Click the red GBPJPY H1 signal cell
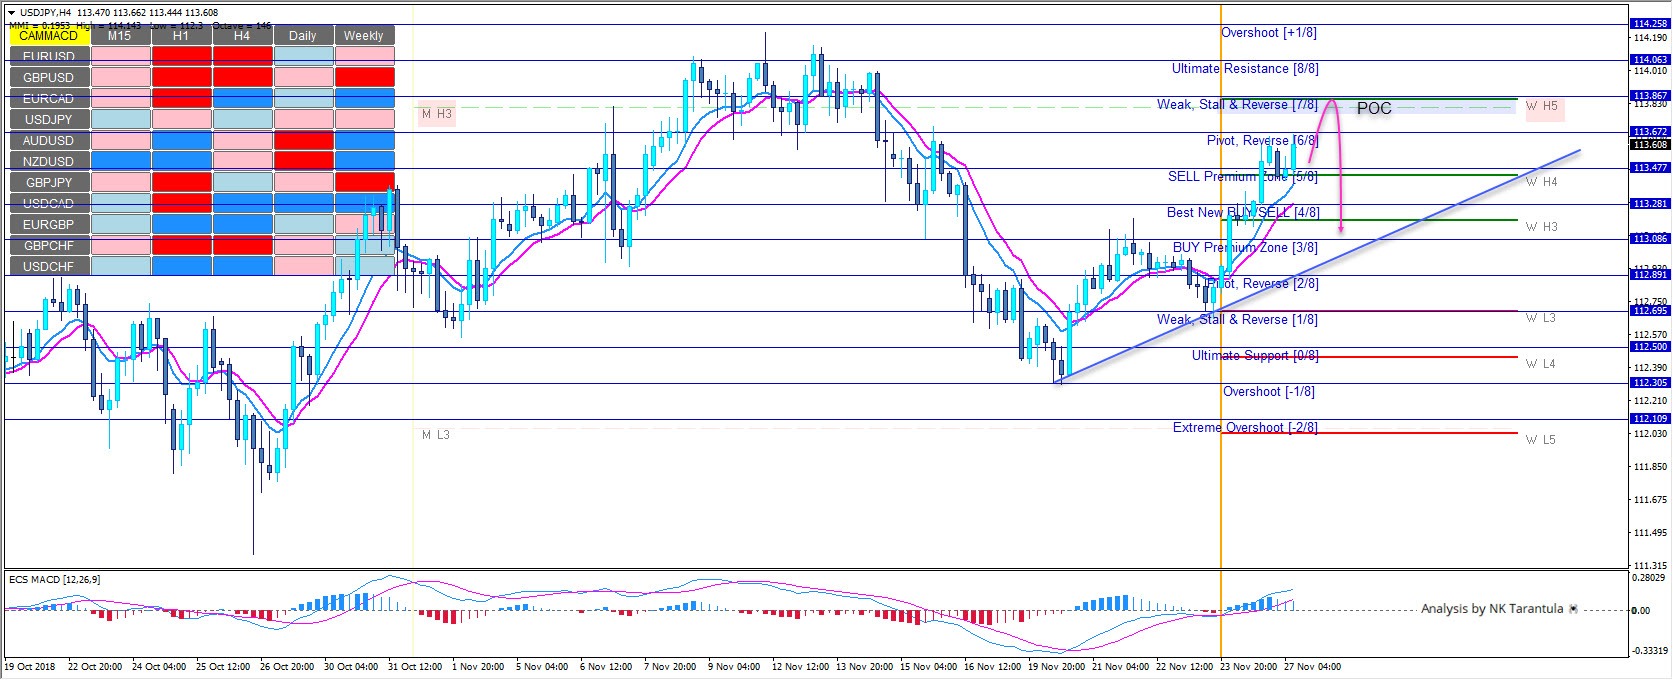 (x=181, y=182)
